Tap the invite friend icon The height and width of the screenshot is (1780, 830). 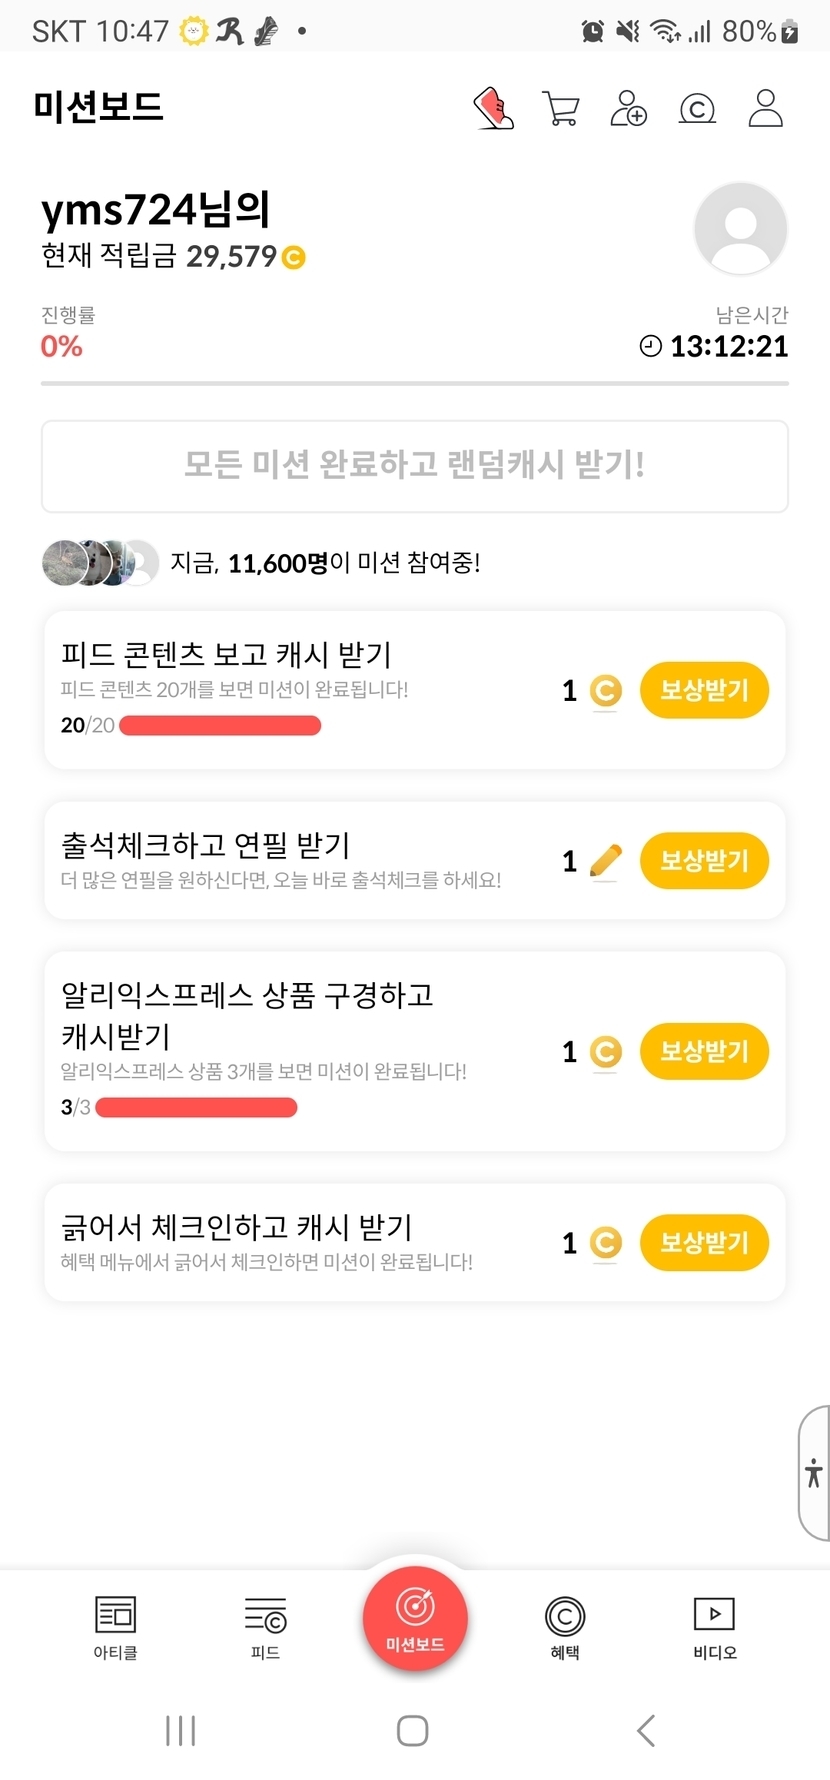[x=628, y=108]
